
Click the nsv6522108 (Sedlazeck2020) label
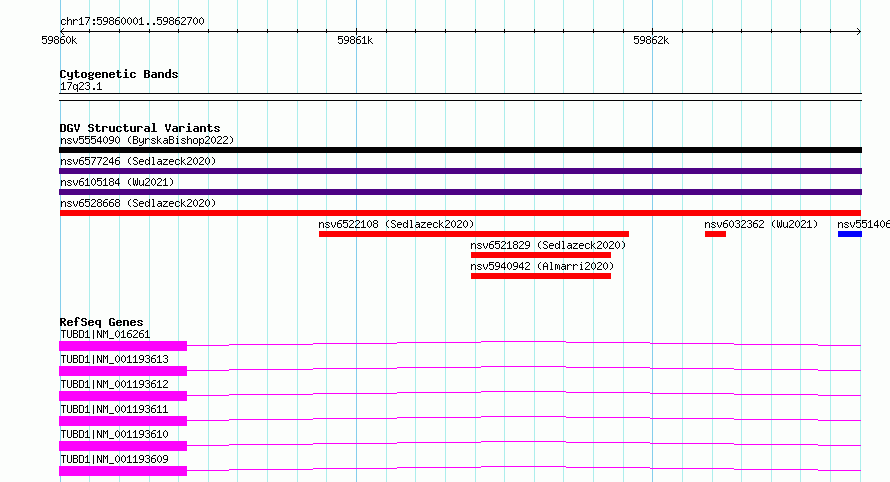[396, 224]
